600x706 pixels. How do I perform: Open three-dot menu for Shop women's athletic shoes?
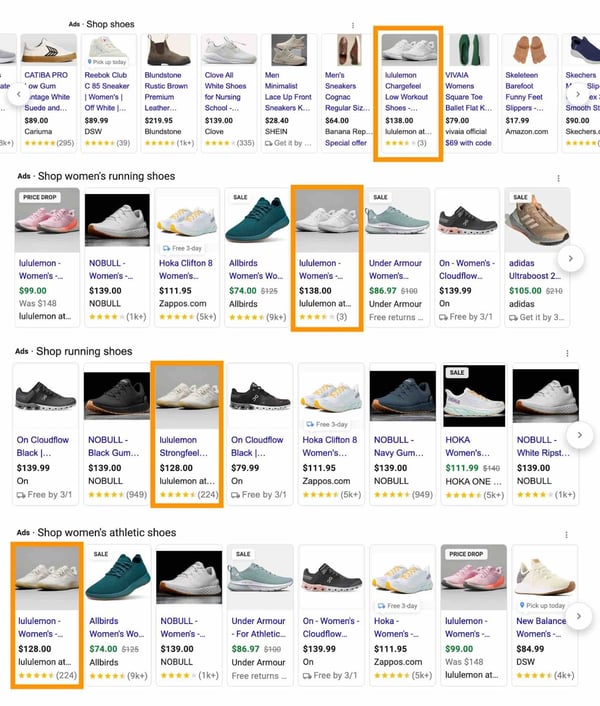point(566,534)
